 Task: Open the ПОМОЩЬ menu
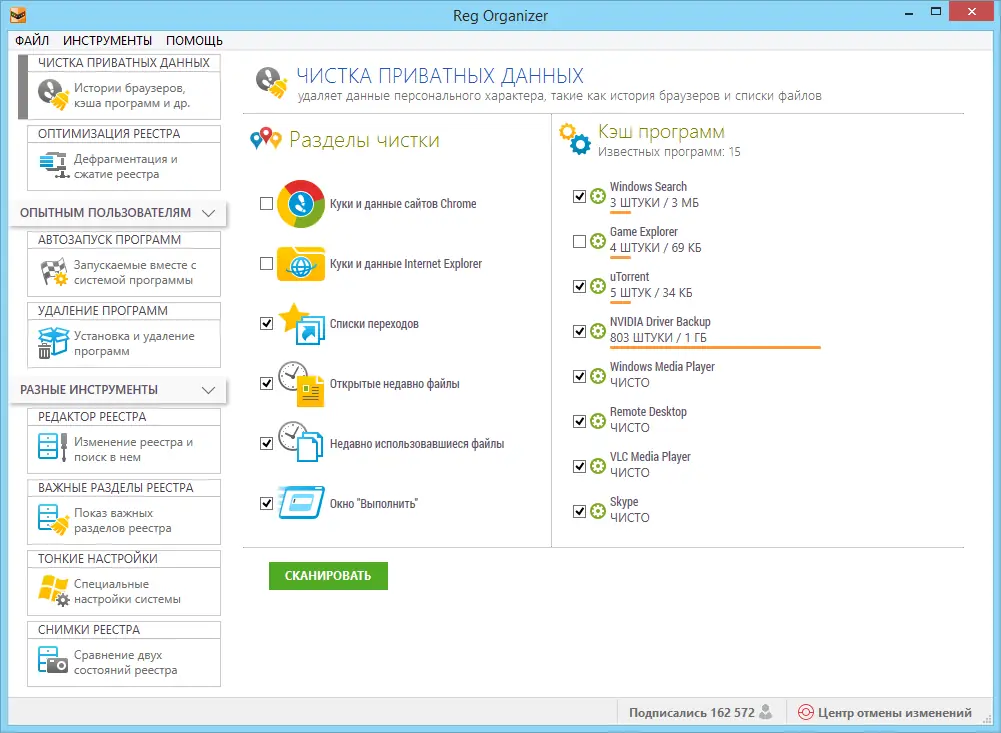click(194, 40)
